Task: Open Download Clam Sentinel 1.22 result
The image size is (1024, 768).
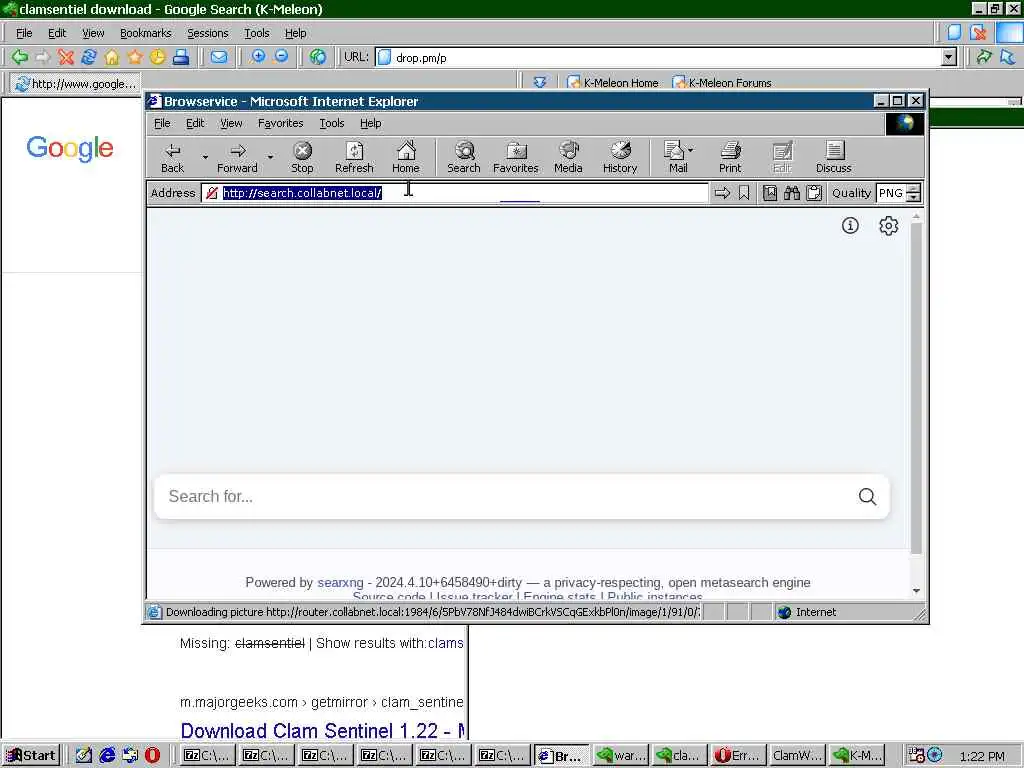Action: (x=323, y=731)
